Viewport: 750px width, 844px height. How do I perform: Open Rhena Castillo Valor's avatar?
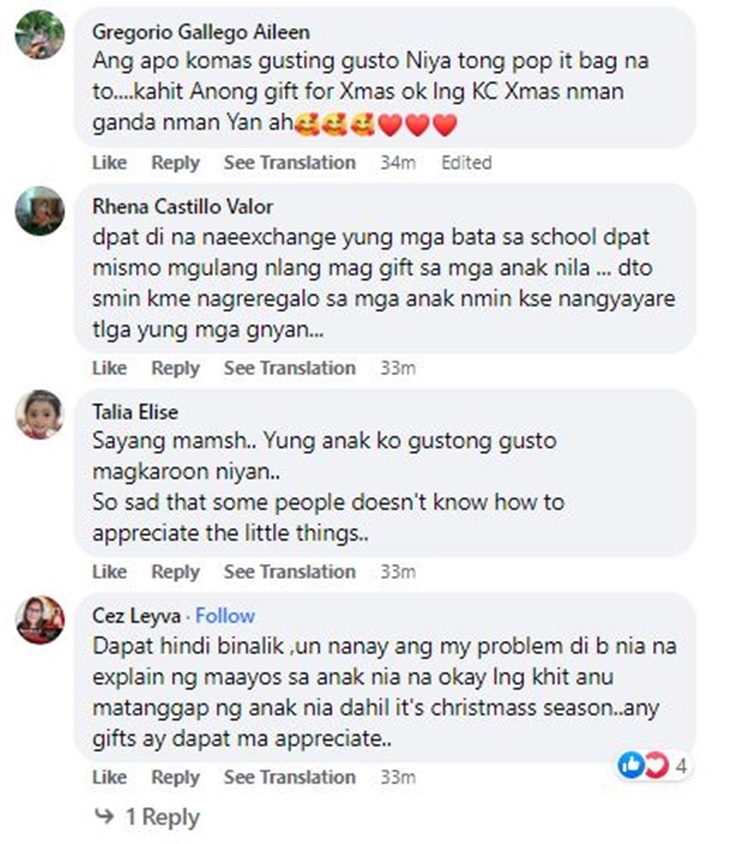(x=40, y=210)
